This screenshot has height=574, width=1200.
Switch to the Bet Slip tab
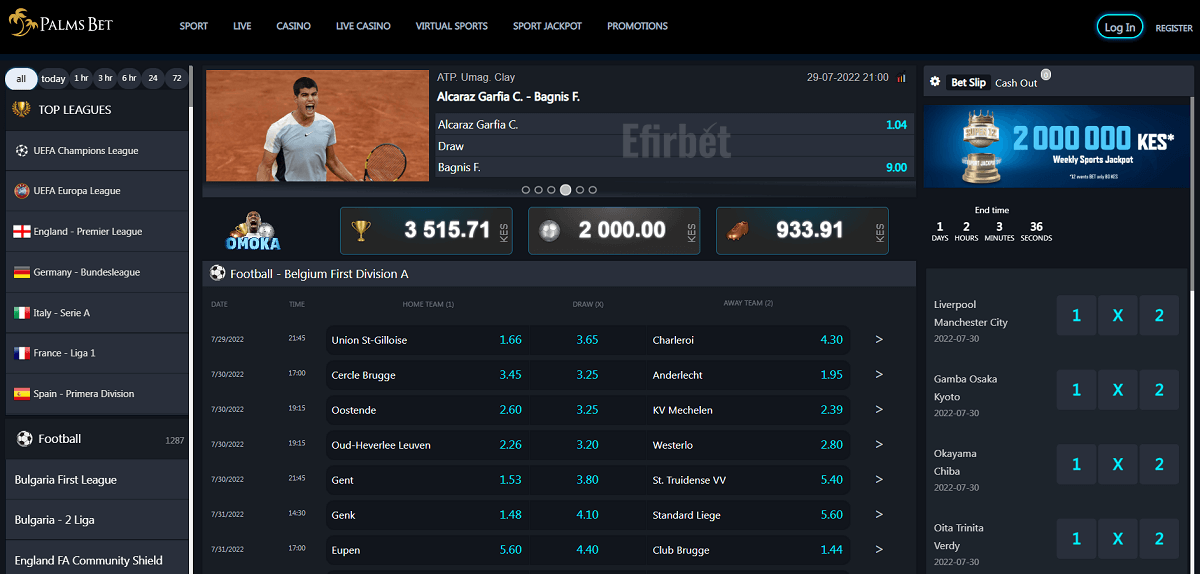click(x=968, y=83)
